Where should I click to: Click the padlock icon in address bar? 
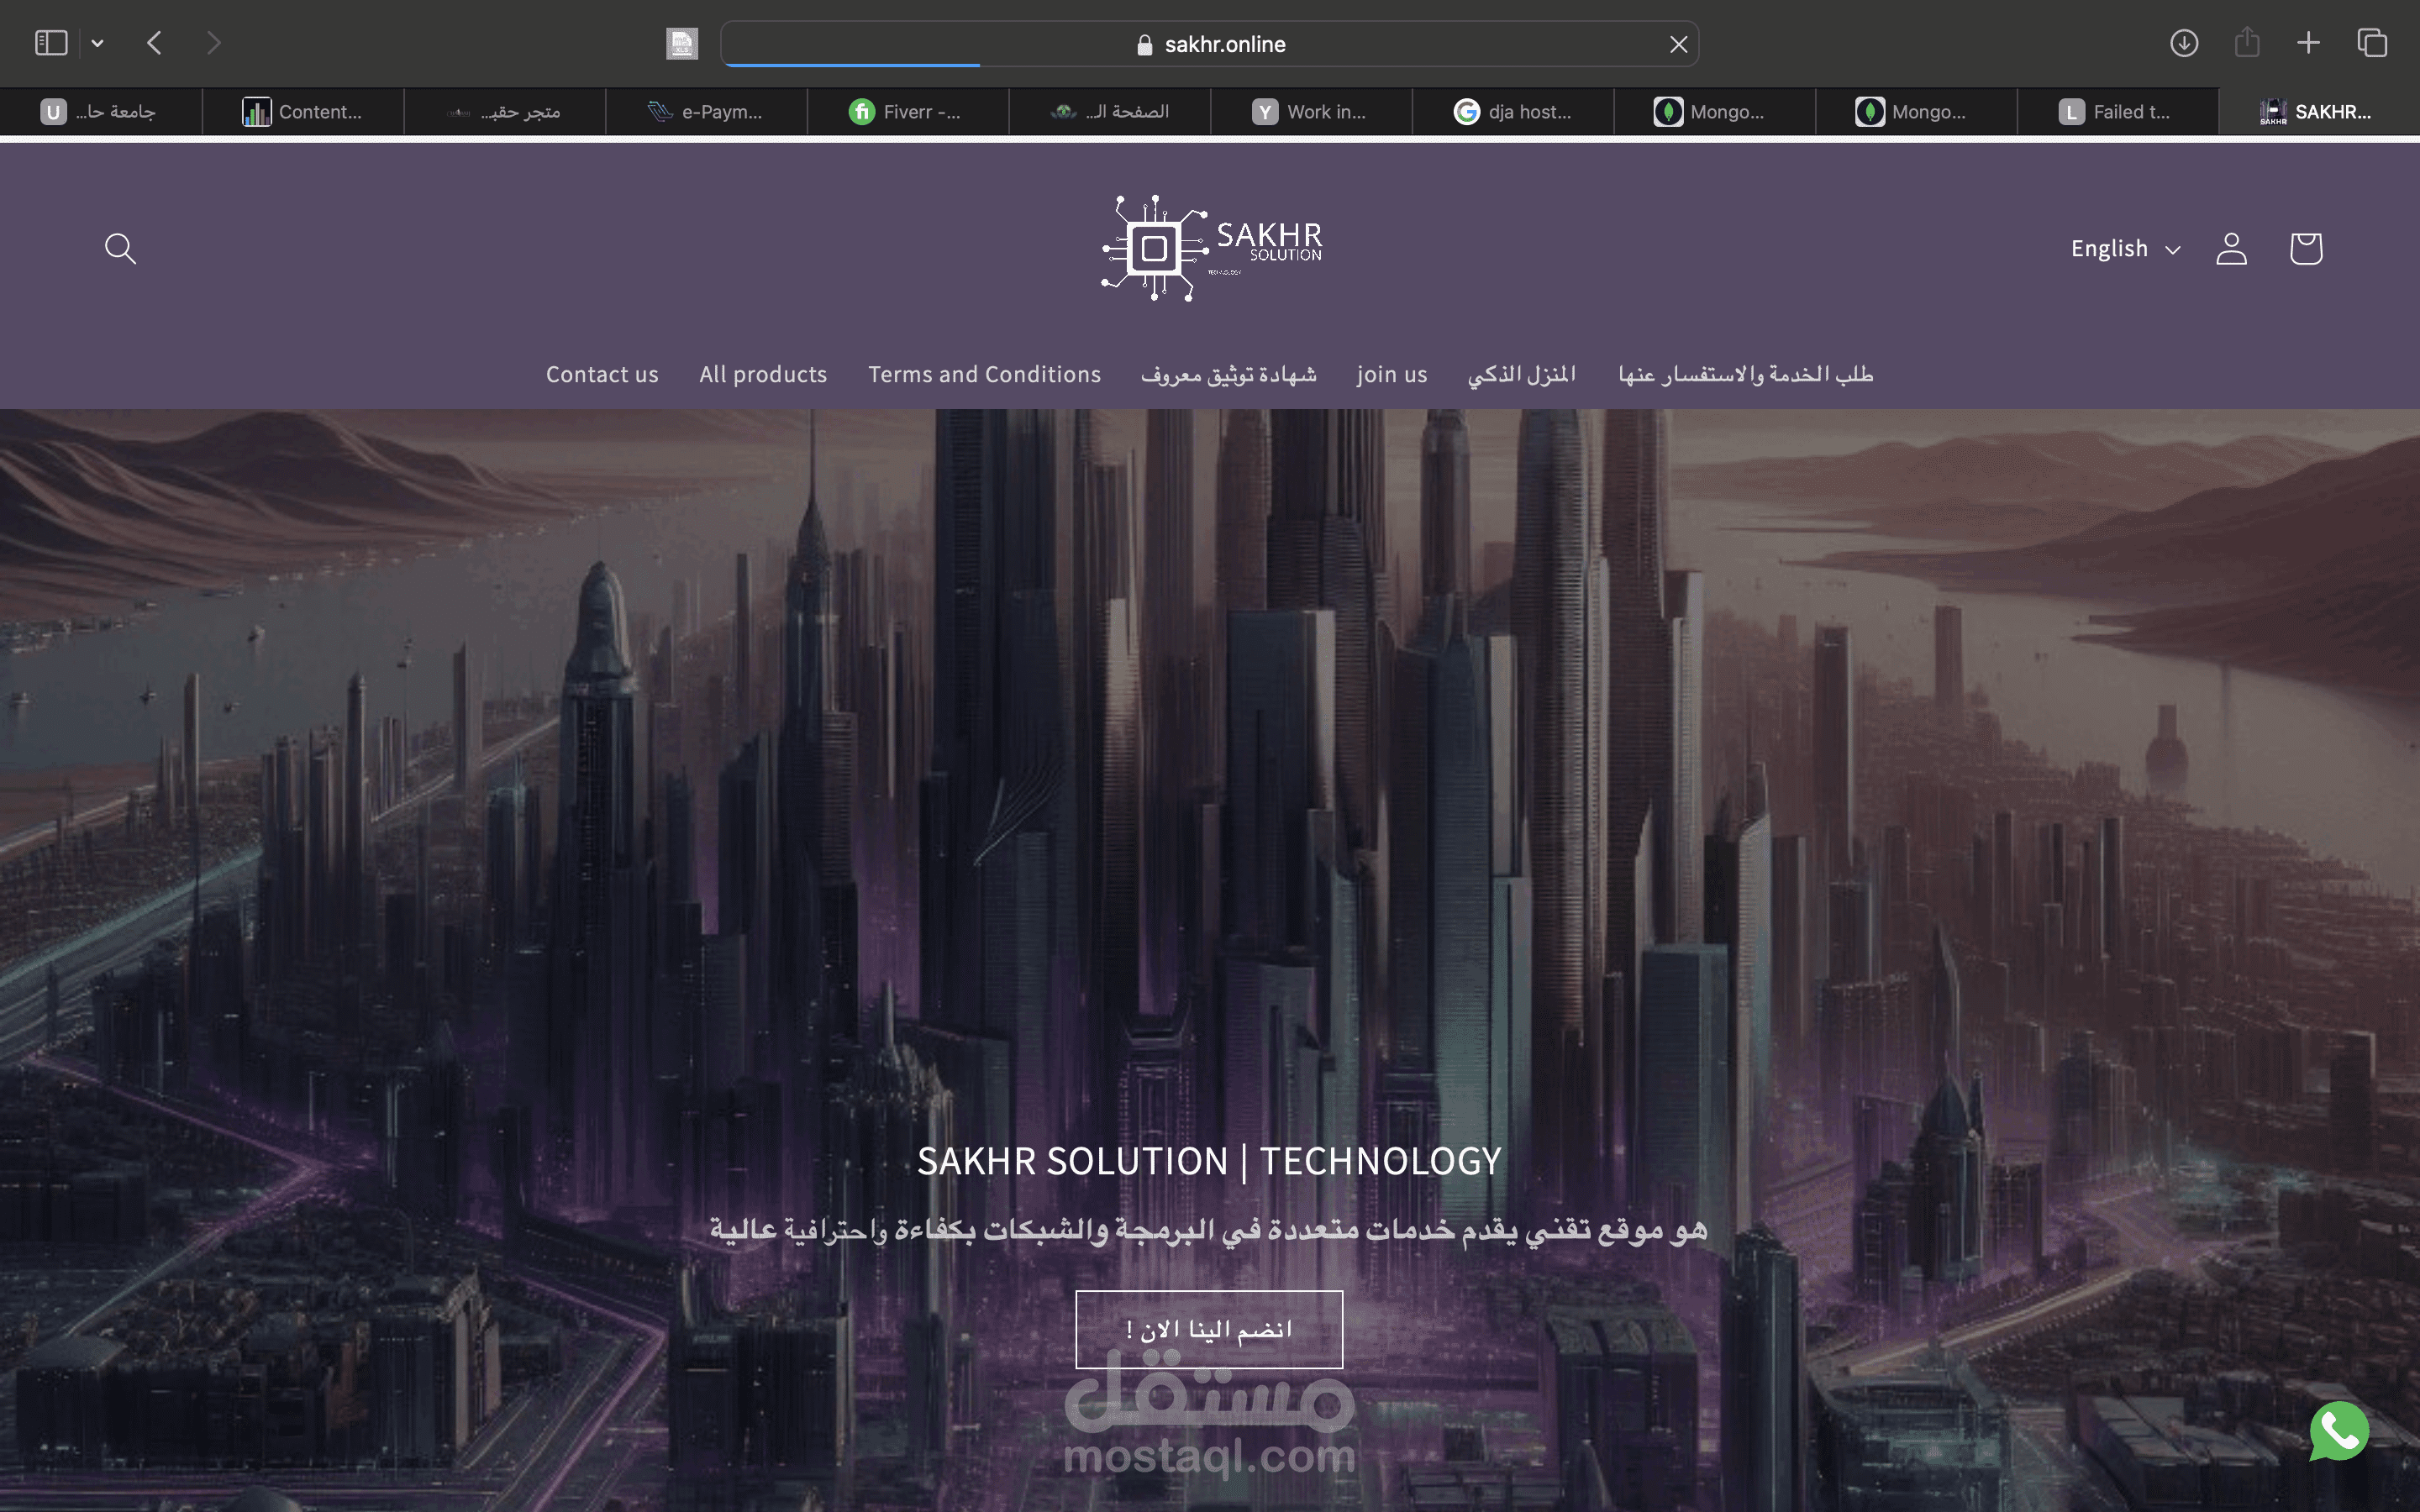tap(1145, 45)
